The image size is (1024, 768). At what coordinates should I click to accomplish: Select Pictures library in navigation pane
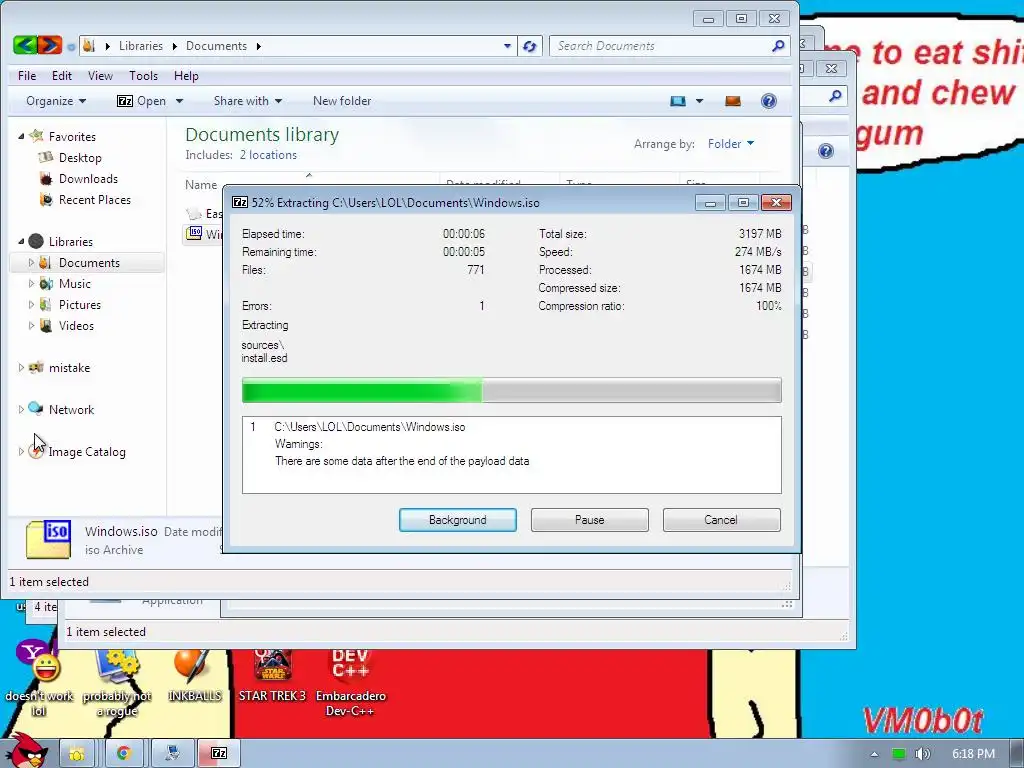[x=80, y=304]
